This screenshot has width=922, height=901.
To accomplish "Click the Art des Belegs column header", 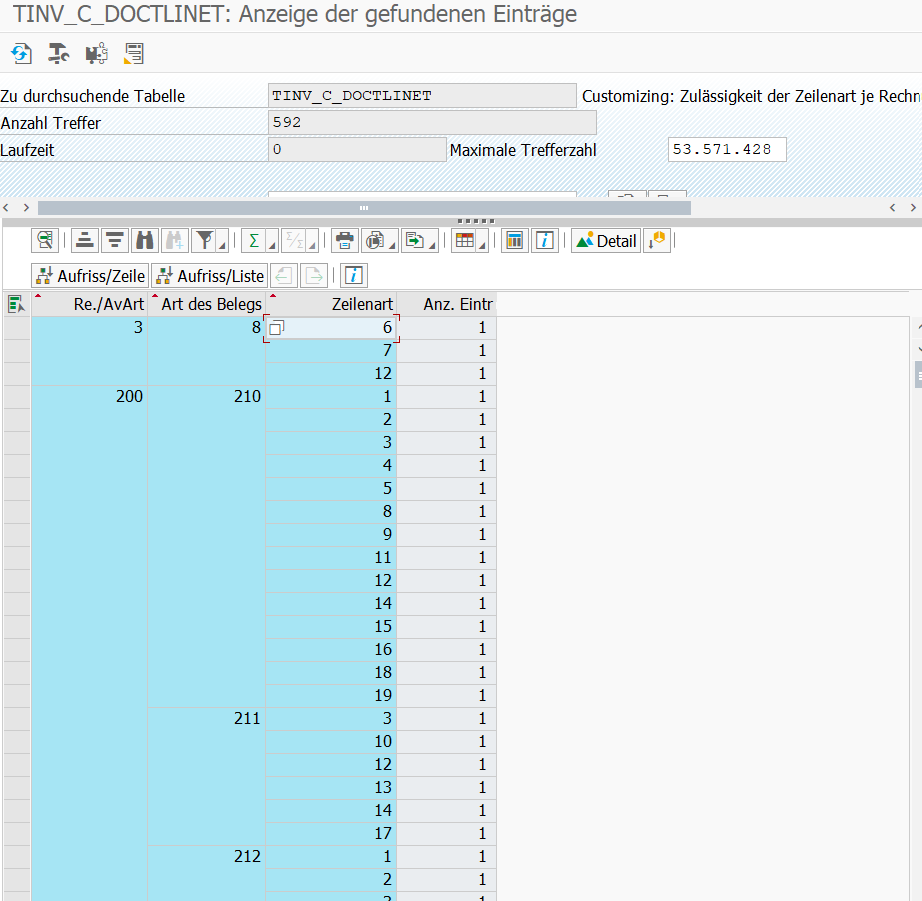I will 211,304.
